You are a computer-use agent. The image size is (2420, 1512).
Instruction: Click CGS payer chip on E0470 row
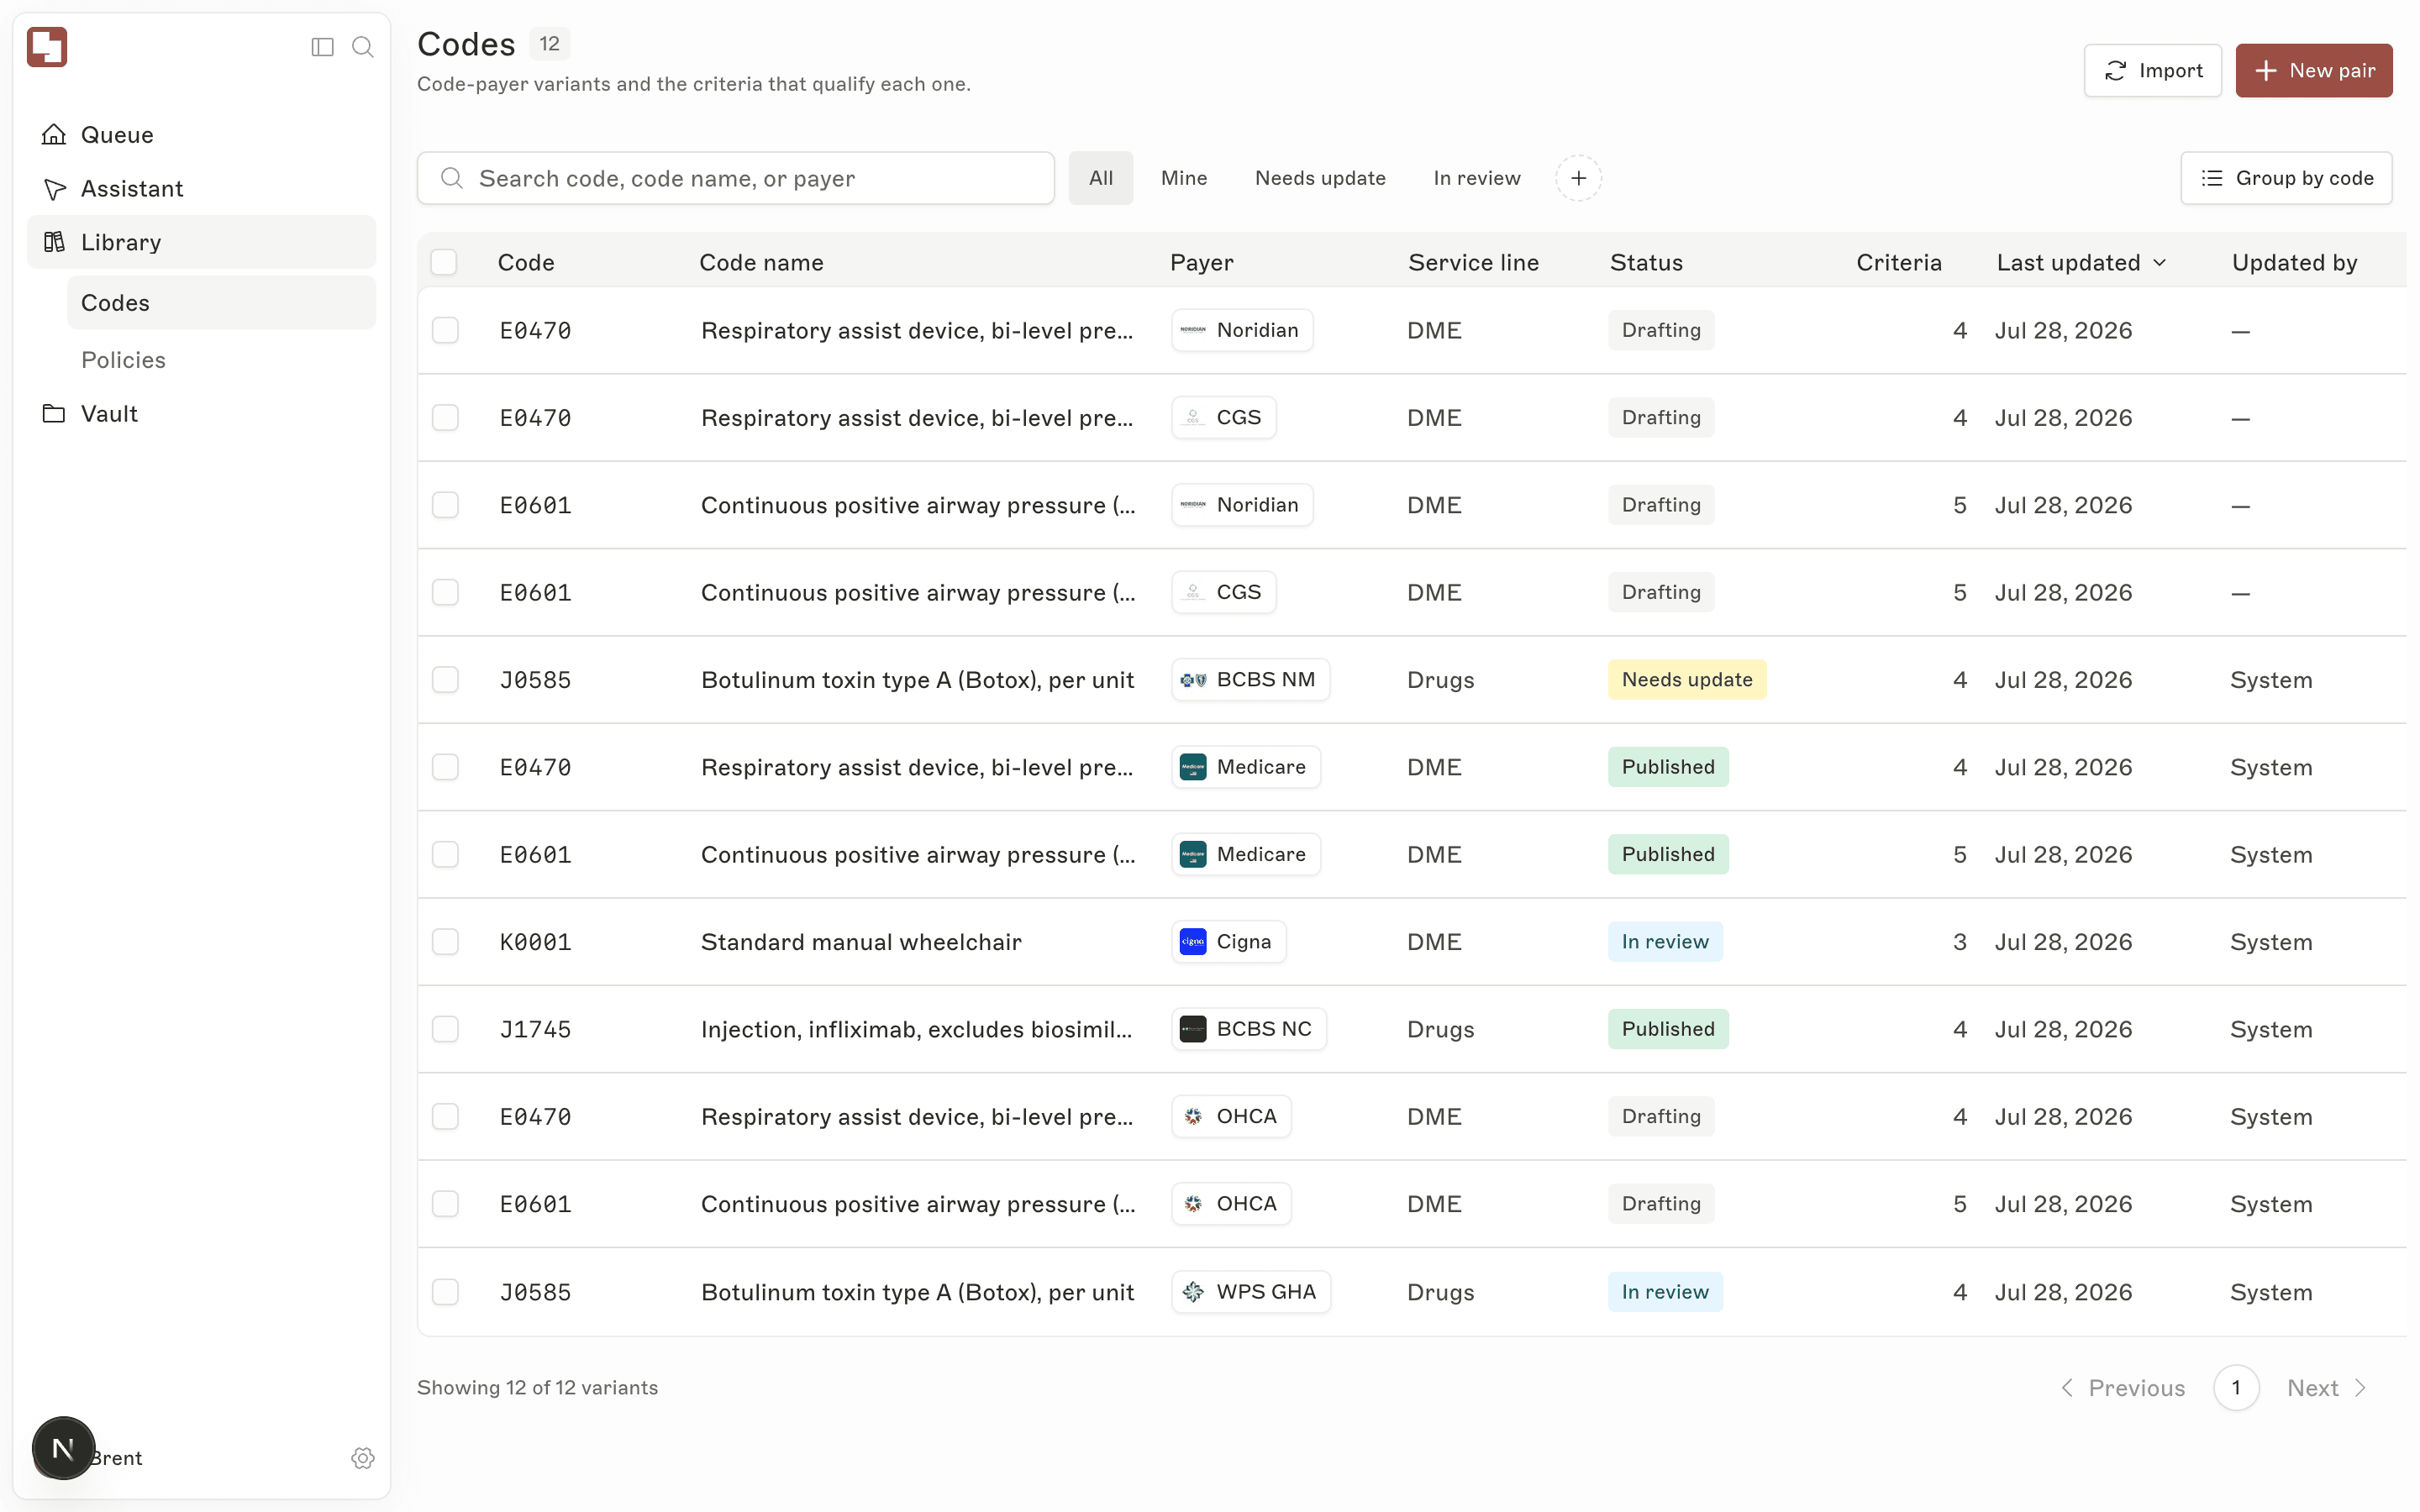pyautogui.click(x=1223, y=417)
